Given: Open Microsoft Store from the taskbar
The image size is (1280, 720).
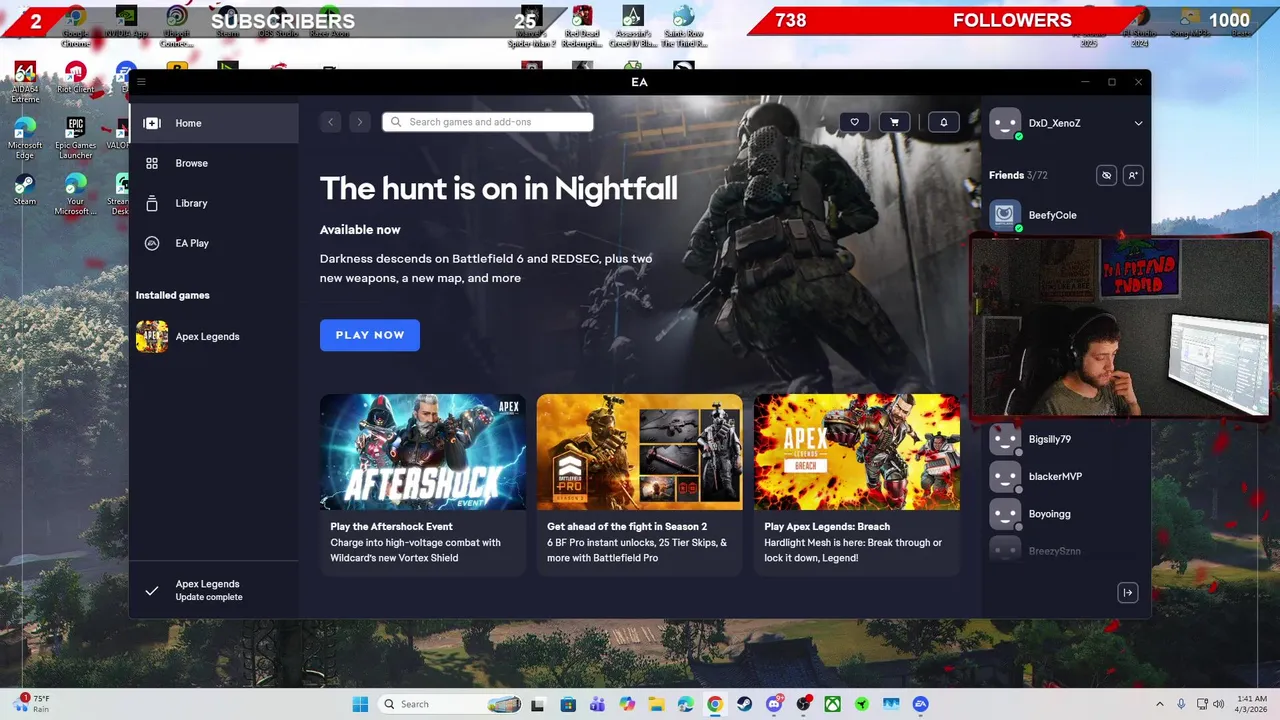Looking at the screenshot, I should point(568,704).
